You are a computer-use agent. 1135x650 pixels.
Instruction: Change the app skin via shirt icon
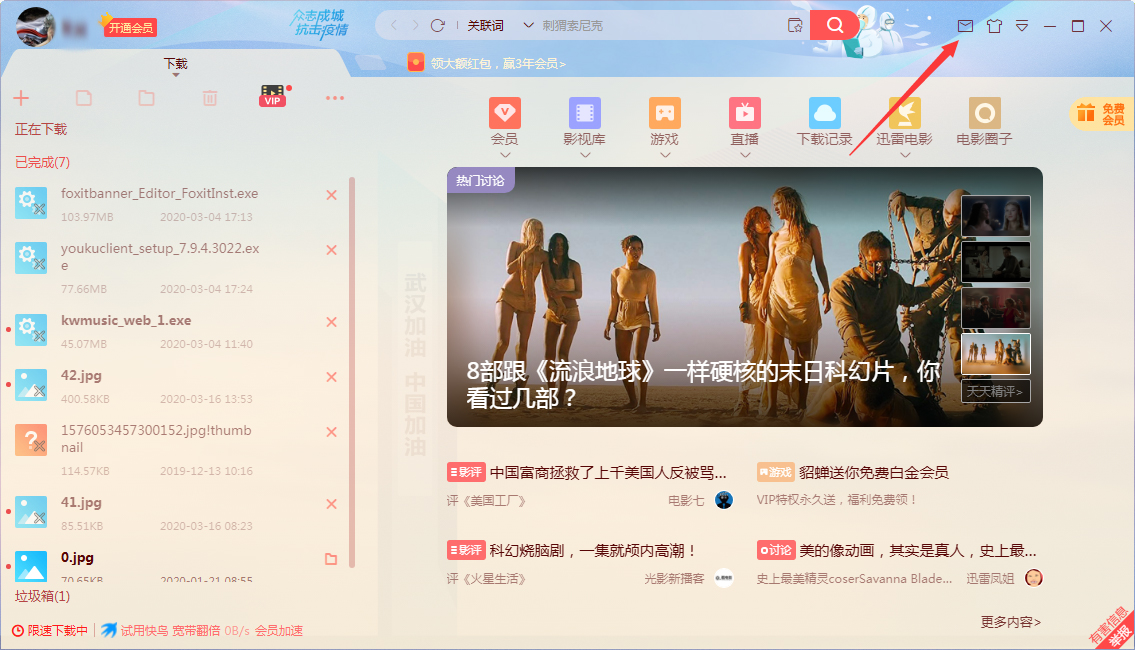click(x=994, y=27)
